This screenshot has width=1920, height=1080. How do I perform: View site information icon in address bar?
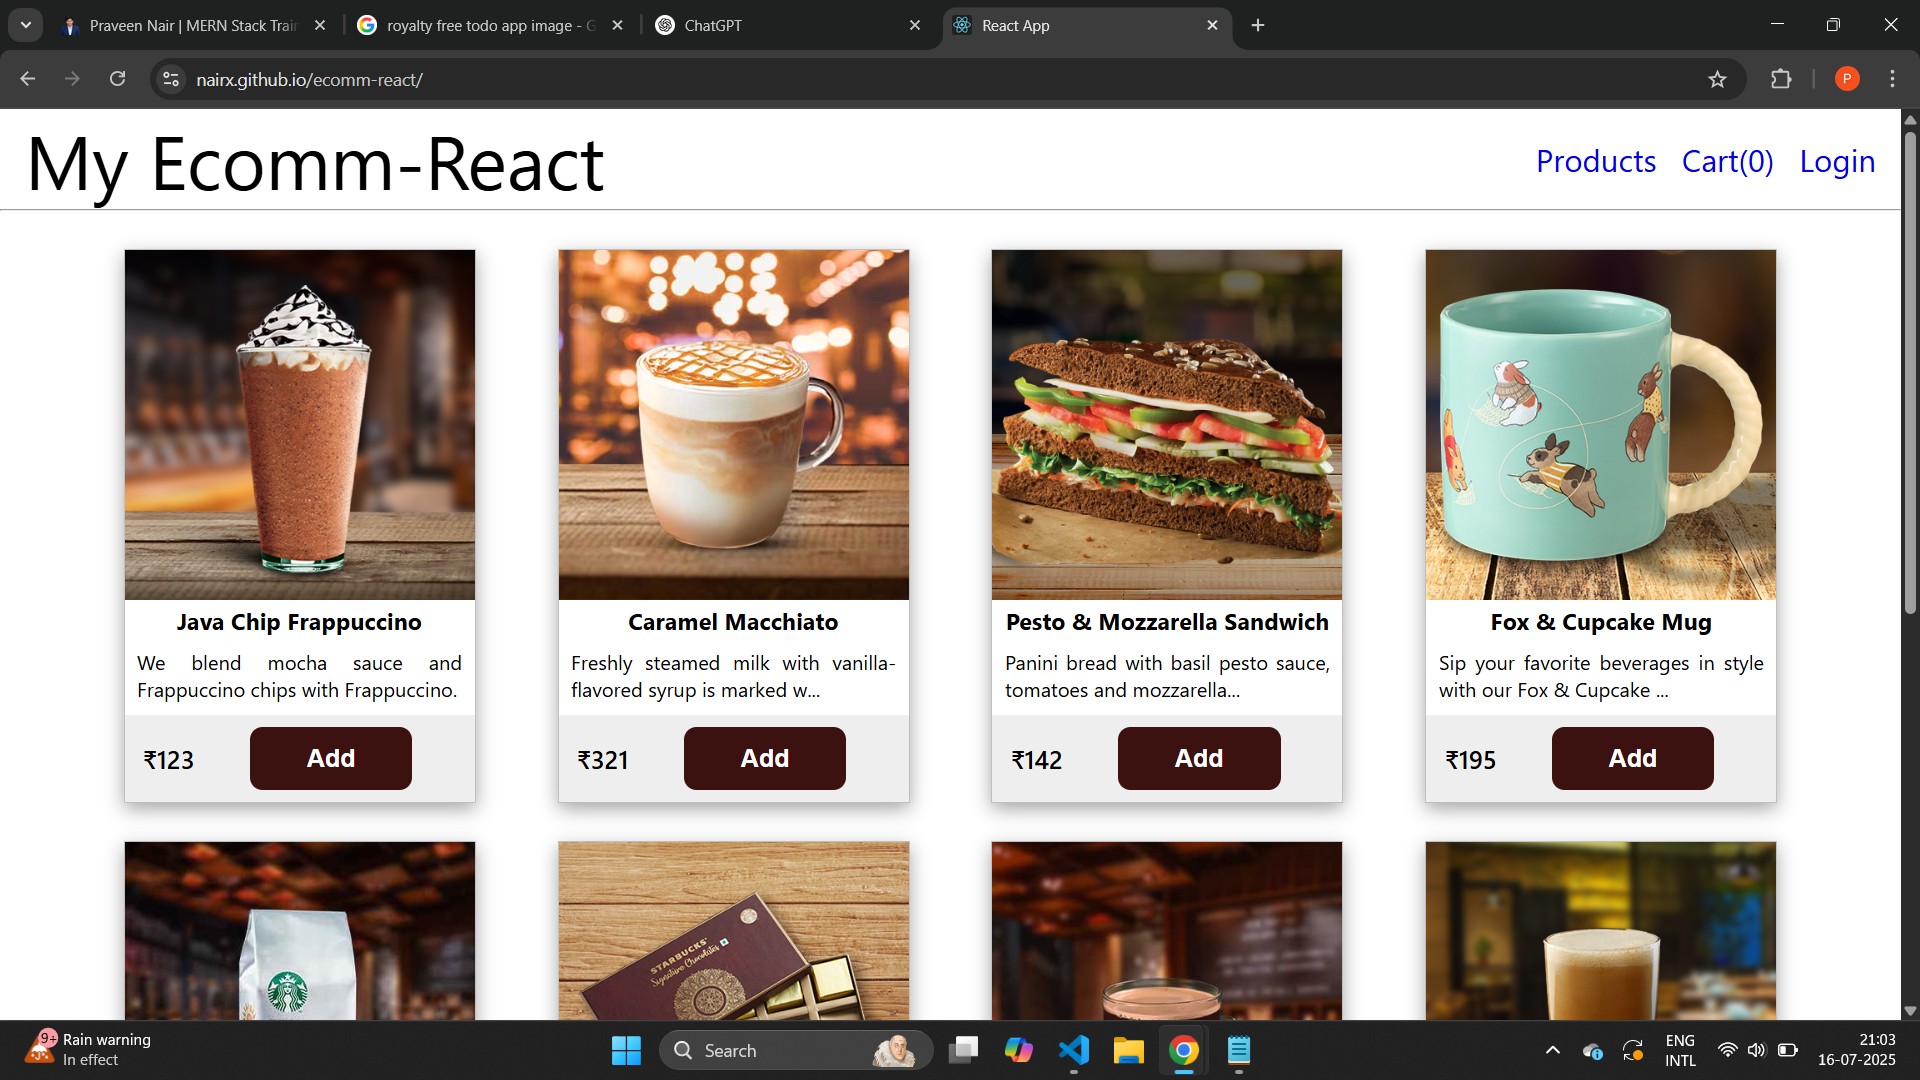point(171,79)
